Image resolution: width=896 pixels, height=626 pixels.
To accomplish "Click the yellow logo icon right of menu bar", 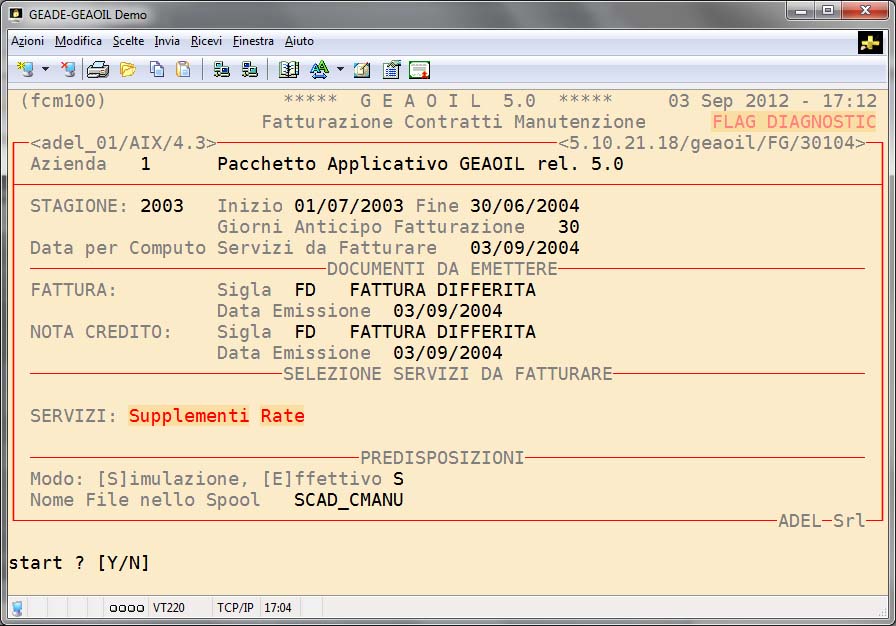I will pyautogui.click(x=870, y=42).
